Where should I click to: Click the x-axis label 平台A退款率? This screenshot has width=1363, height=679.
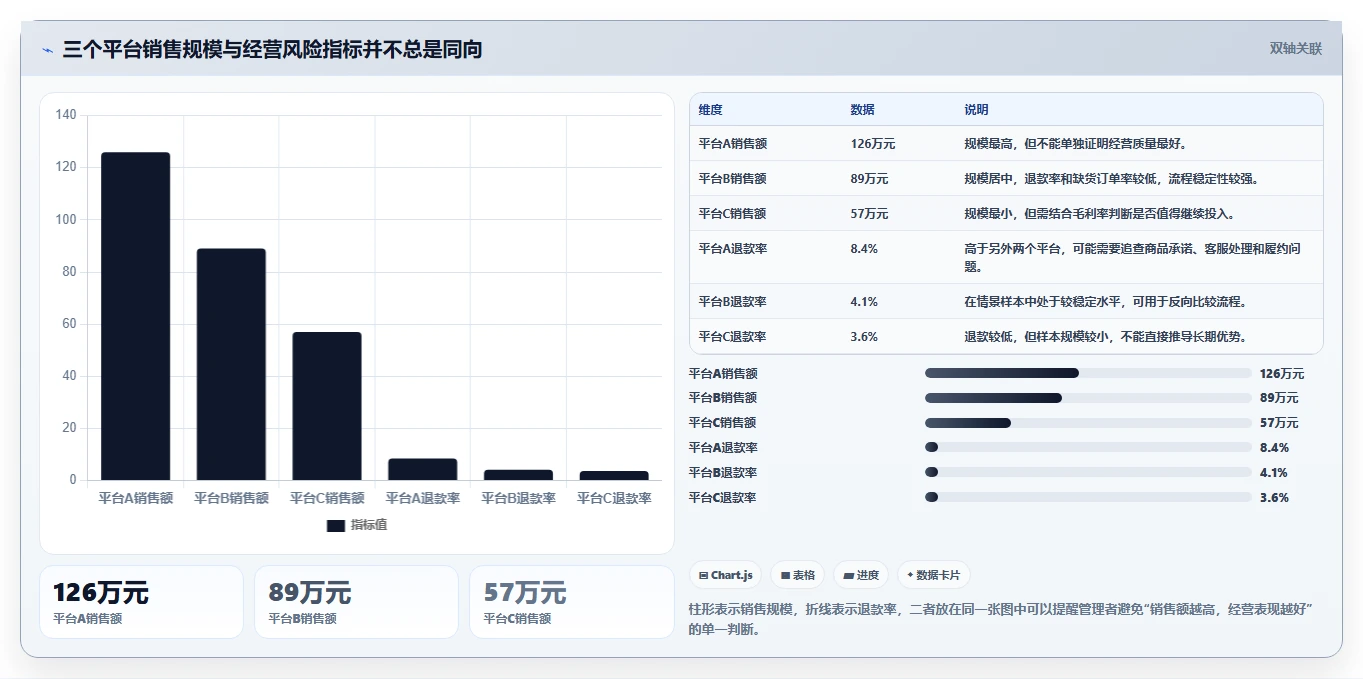click(422, 498)
